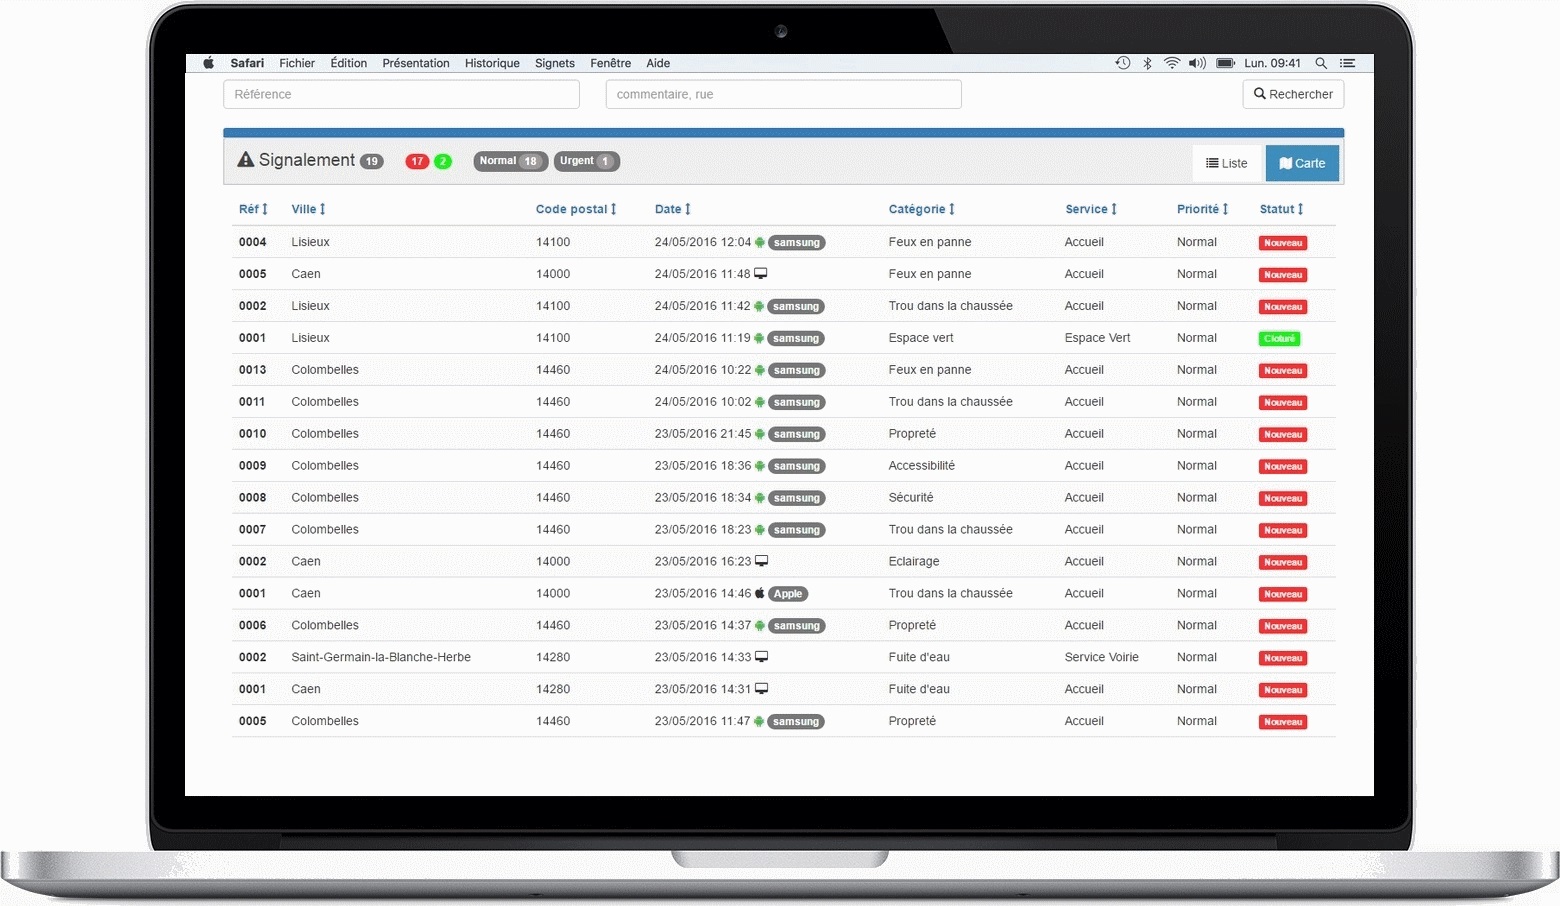The height and width of the screenshot is (906, 1560).
Task: Open the Bluetooth menu bar icon
Action: pos(1147,63)
